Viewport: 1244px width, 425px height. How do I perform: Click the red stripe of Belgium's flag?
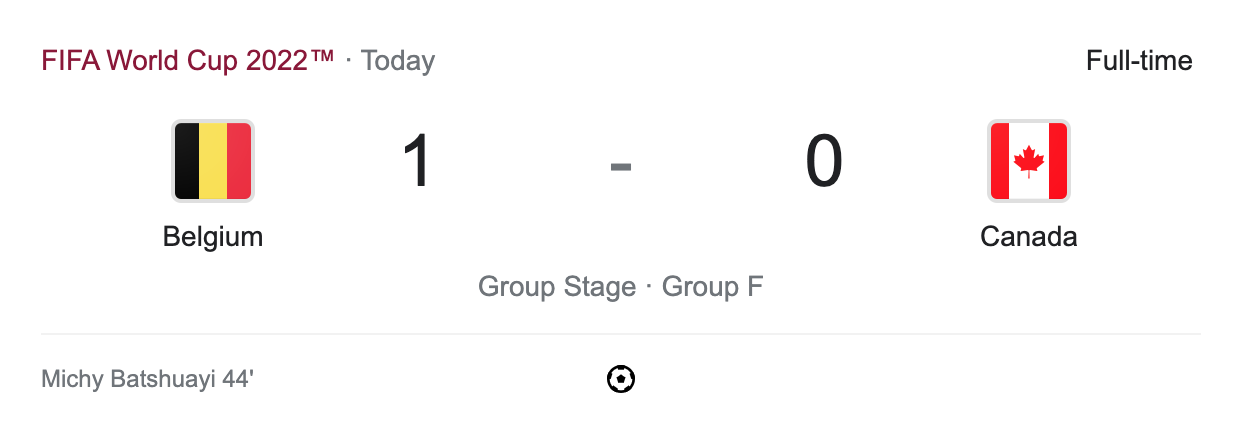click(238, 161)
